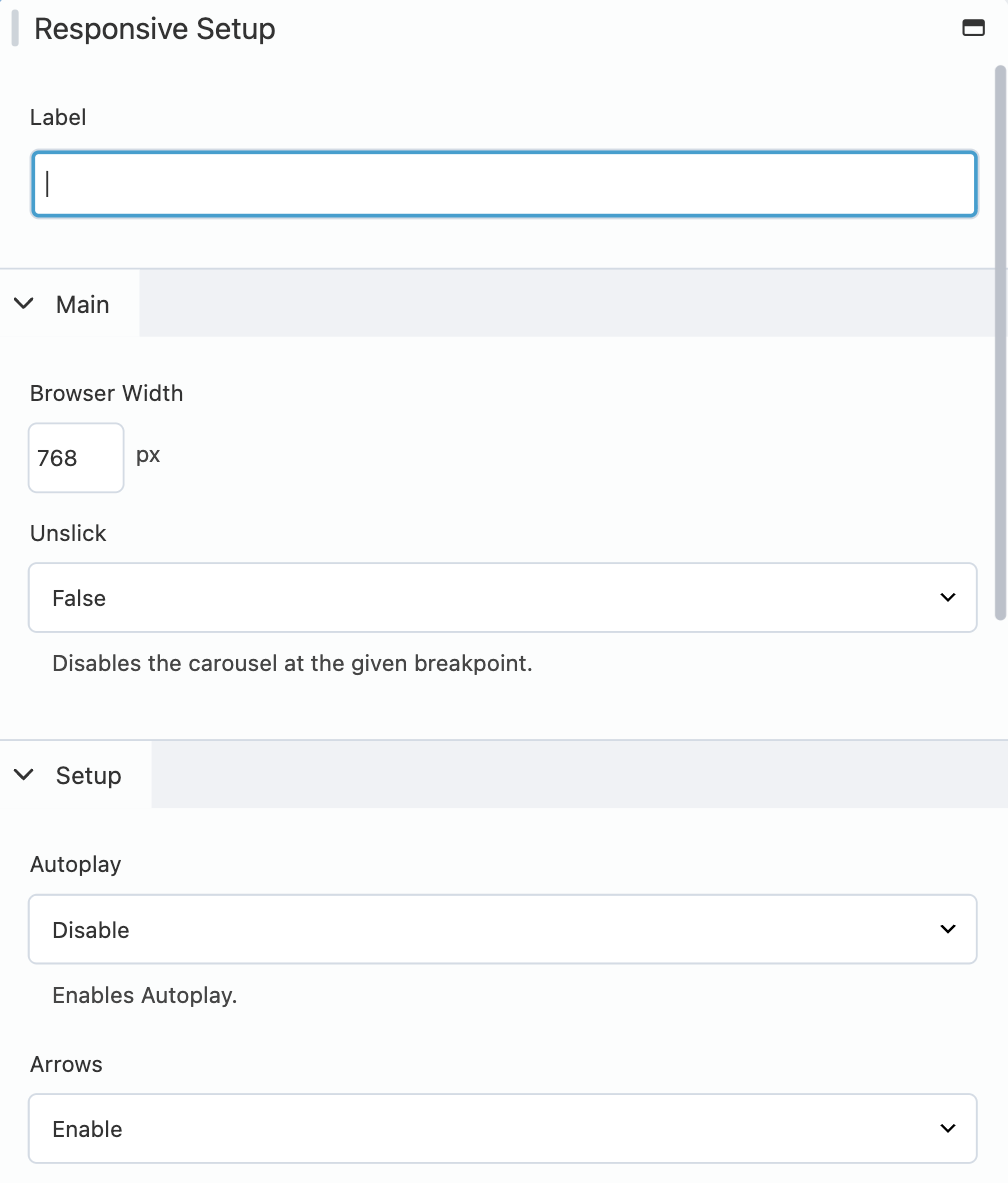
Task: Click the 'Label' field caption
Action: pyautogui.click(x=58, y=118)
